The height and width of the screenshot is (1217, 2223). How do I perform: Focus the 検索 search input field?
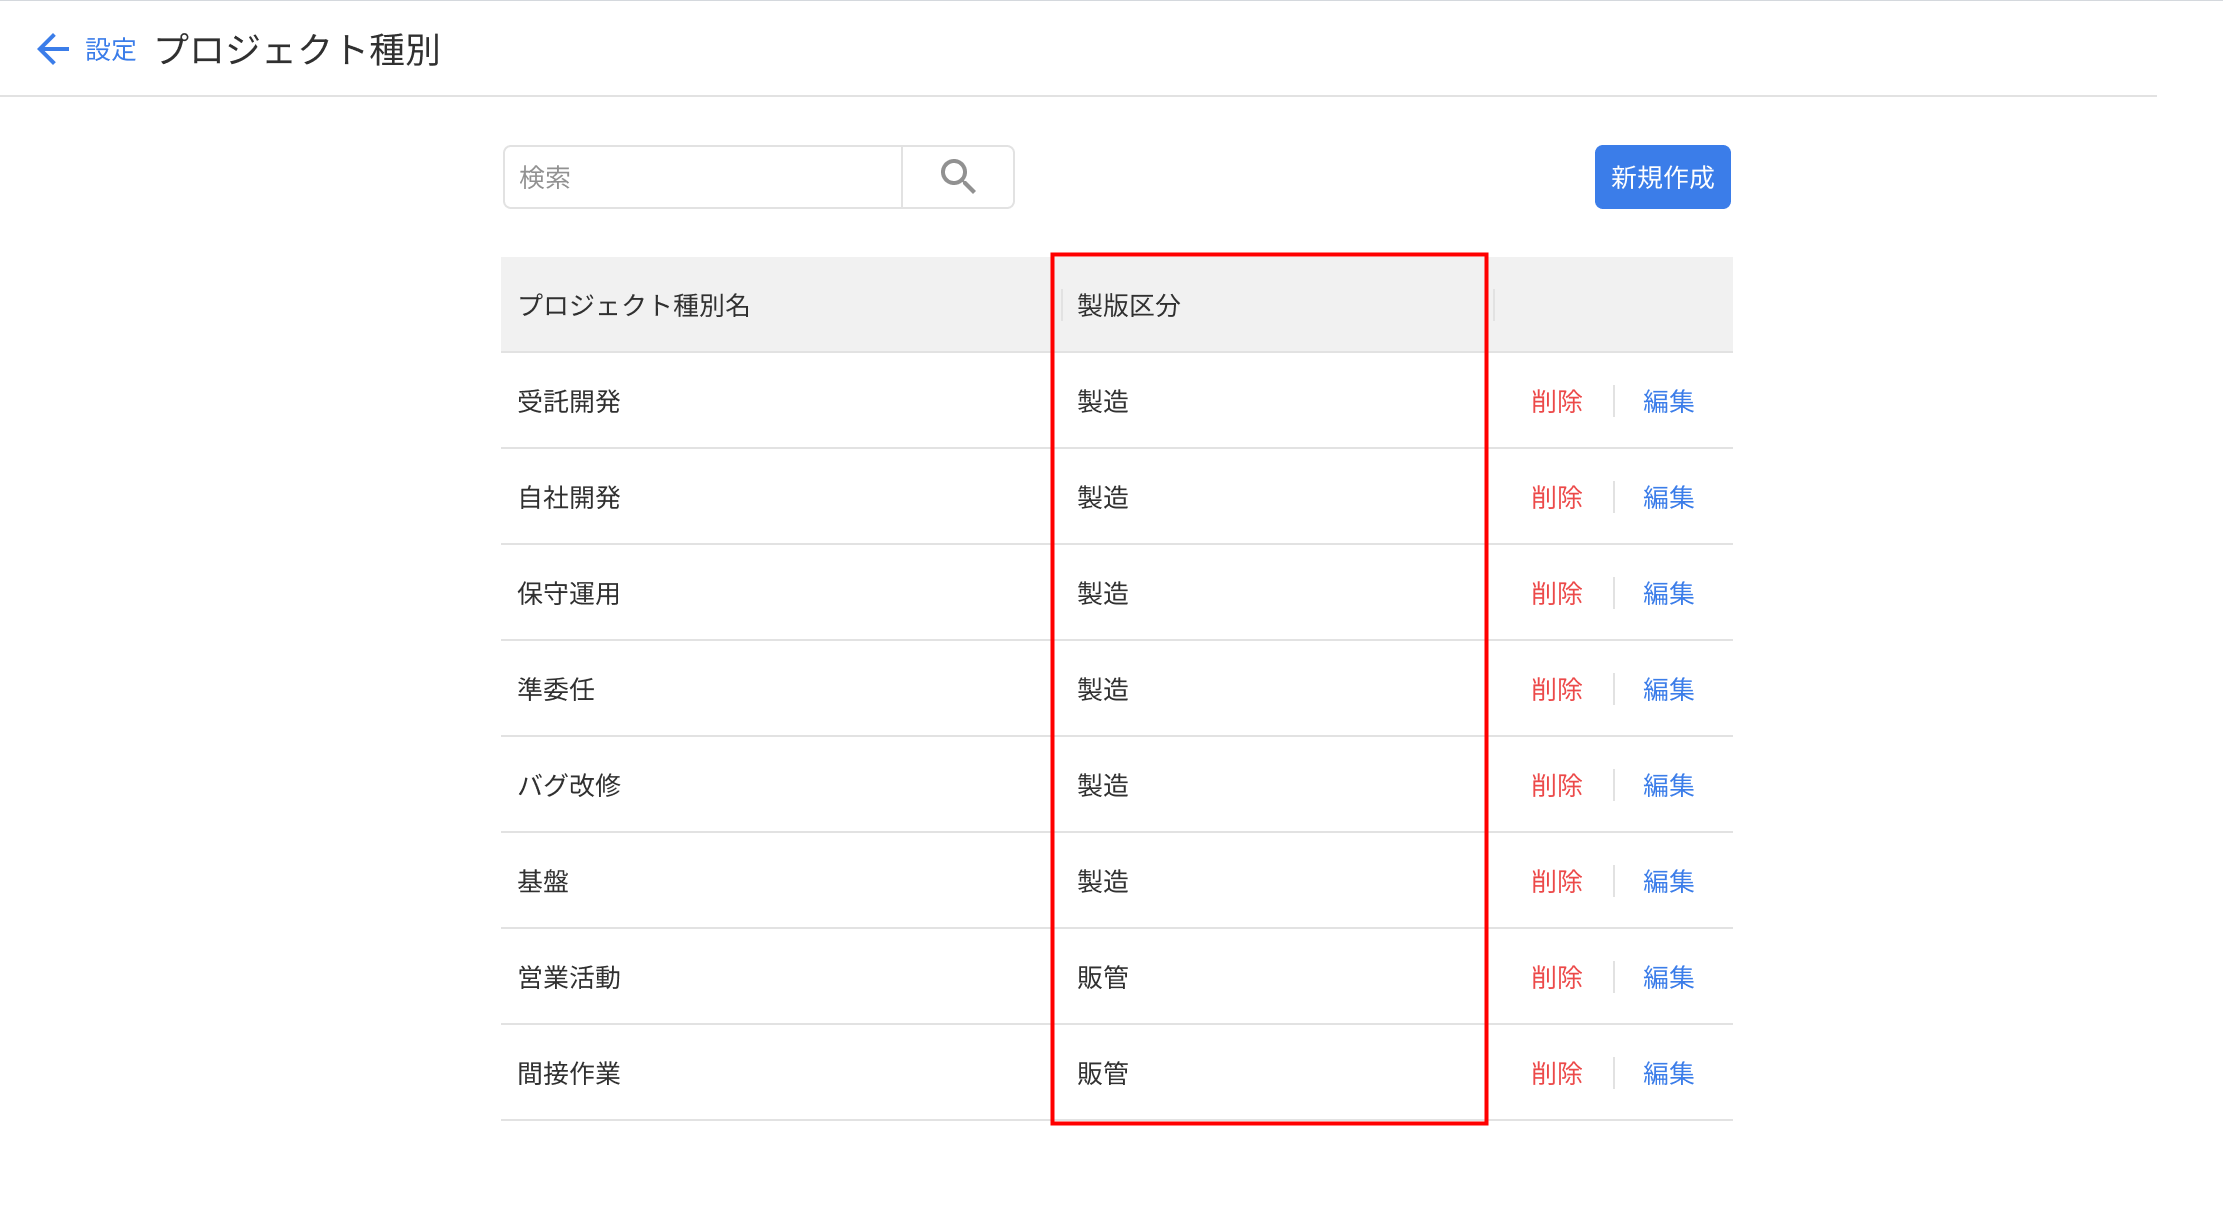pyautogui.click(x=702, y=177)
